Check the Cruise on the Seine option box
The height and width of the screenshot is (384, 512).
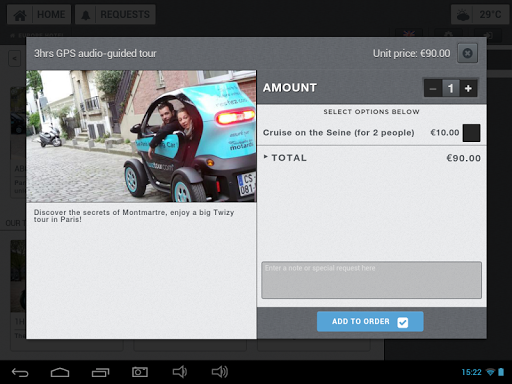pos(471,133)
